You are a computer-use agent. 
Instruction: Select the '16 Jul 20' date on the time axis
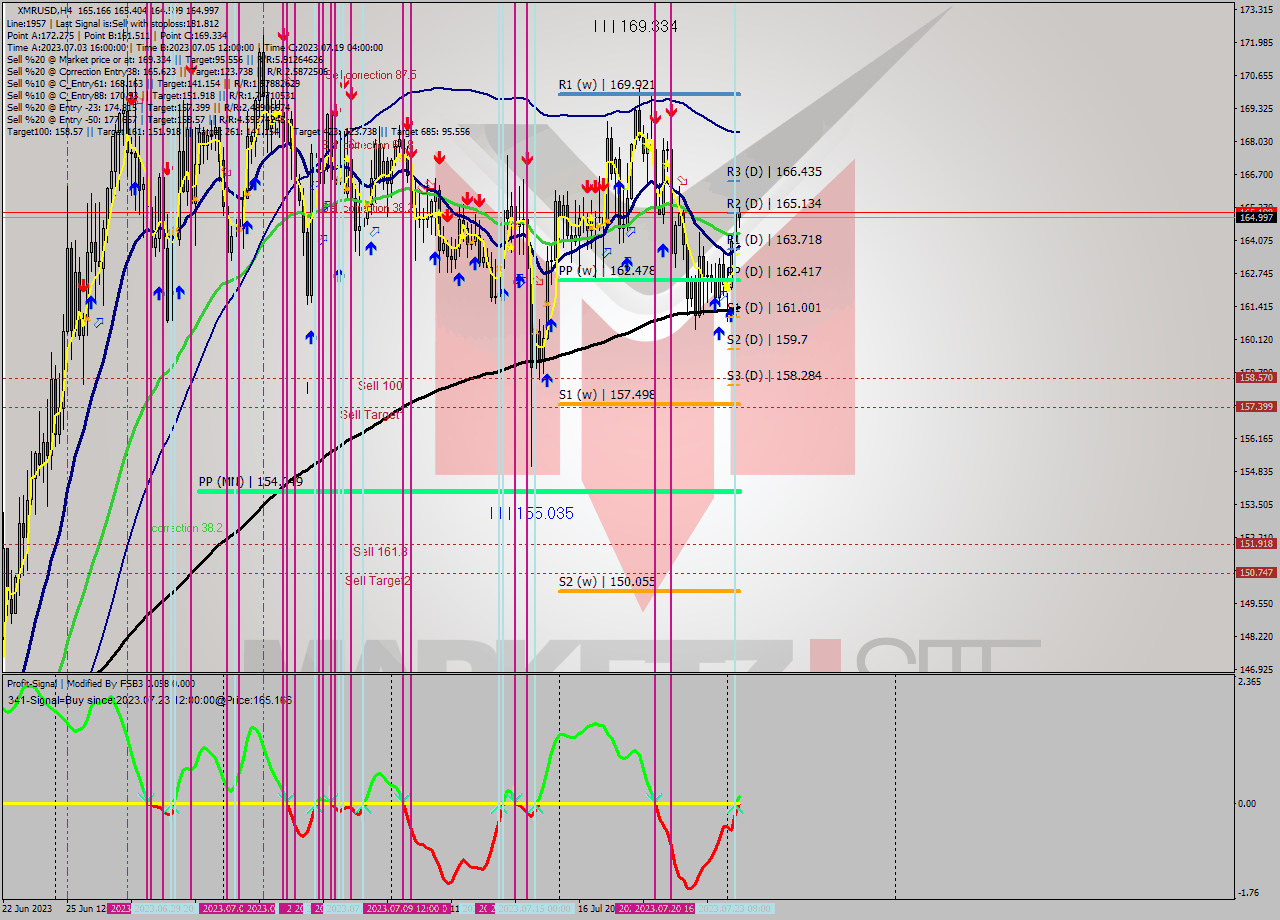pyautogui.click(x=597, y=909)
